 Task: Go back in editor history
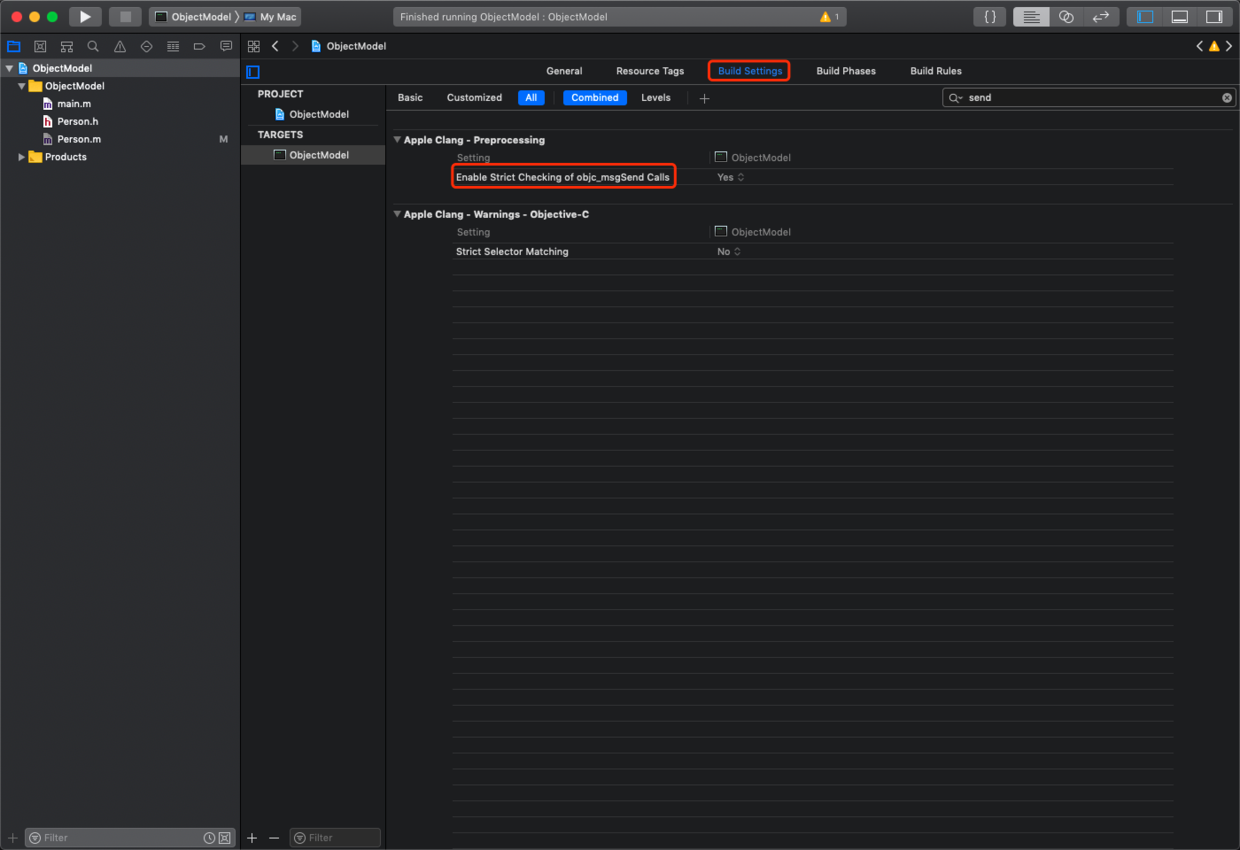(x=275, y=46)
